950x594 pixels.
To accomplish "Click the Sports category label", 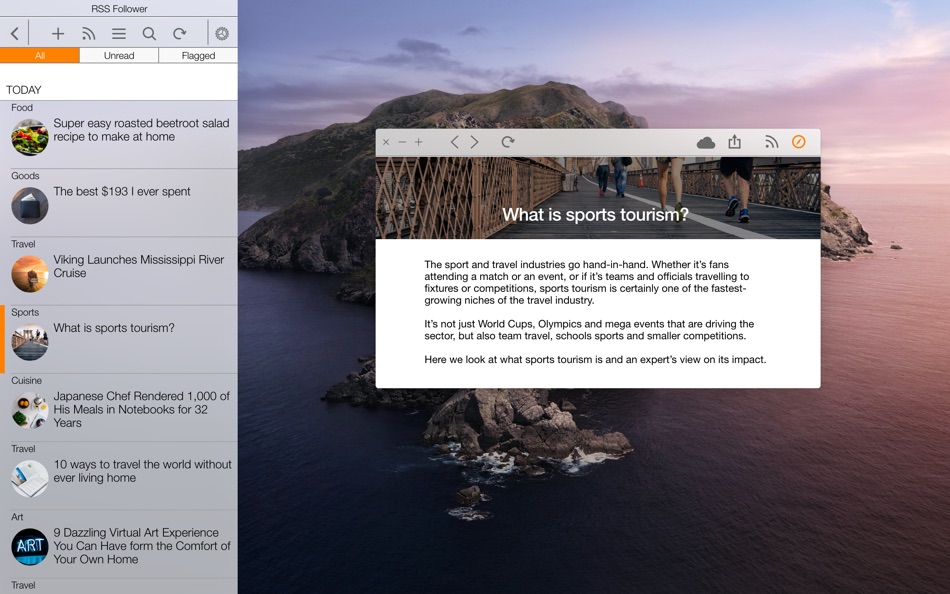I will [25, 312].
